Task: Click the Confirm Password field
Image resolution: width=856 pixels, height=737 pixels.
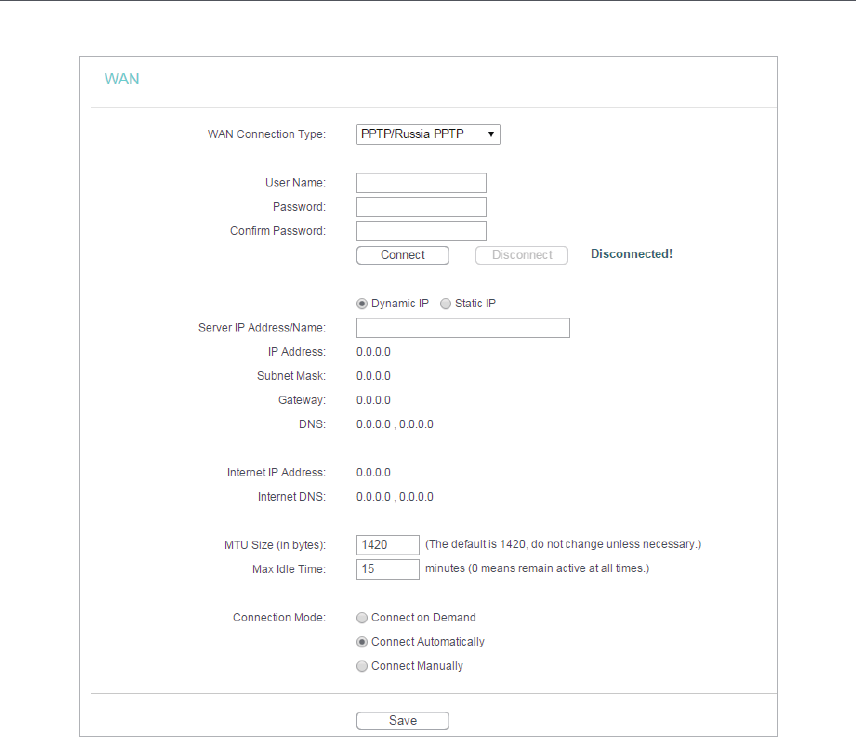Action: [x=421, y=231]
